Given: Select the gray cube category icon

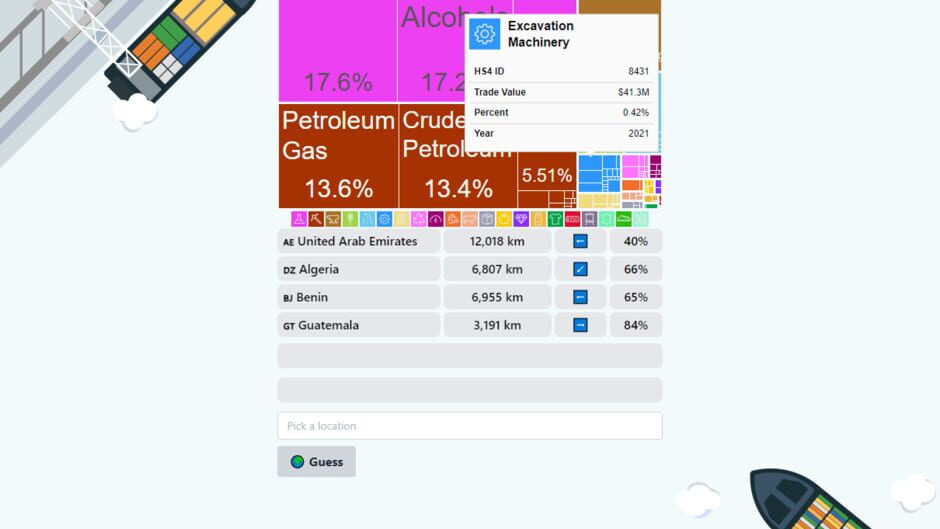Looking at the screenshot, I should coord(487,219).
